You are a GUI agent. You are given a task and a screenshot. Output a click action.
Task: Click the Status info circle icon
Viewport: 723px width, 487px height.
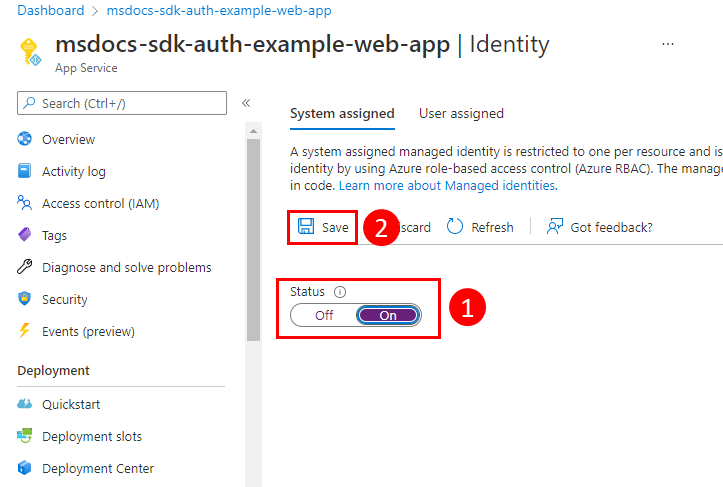pos(339,292)
